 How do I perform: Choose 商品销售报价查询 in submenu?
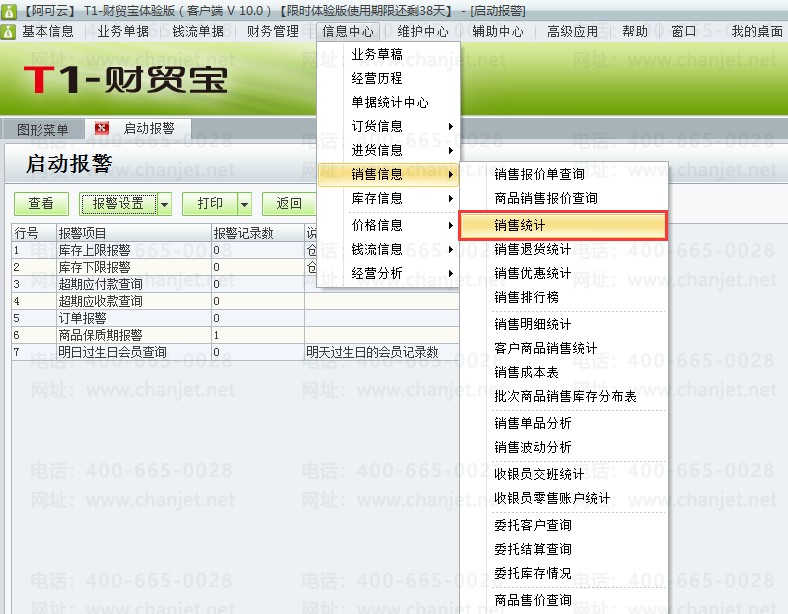tap(563, 198)
